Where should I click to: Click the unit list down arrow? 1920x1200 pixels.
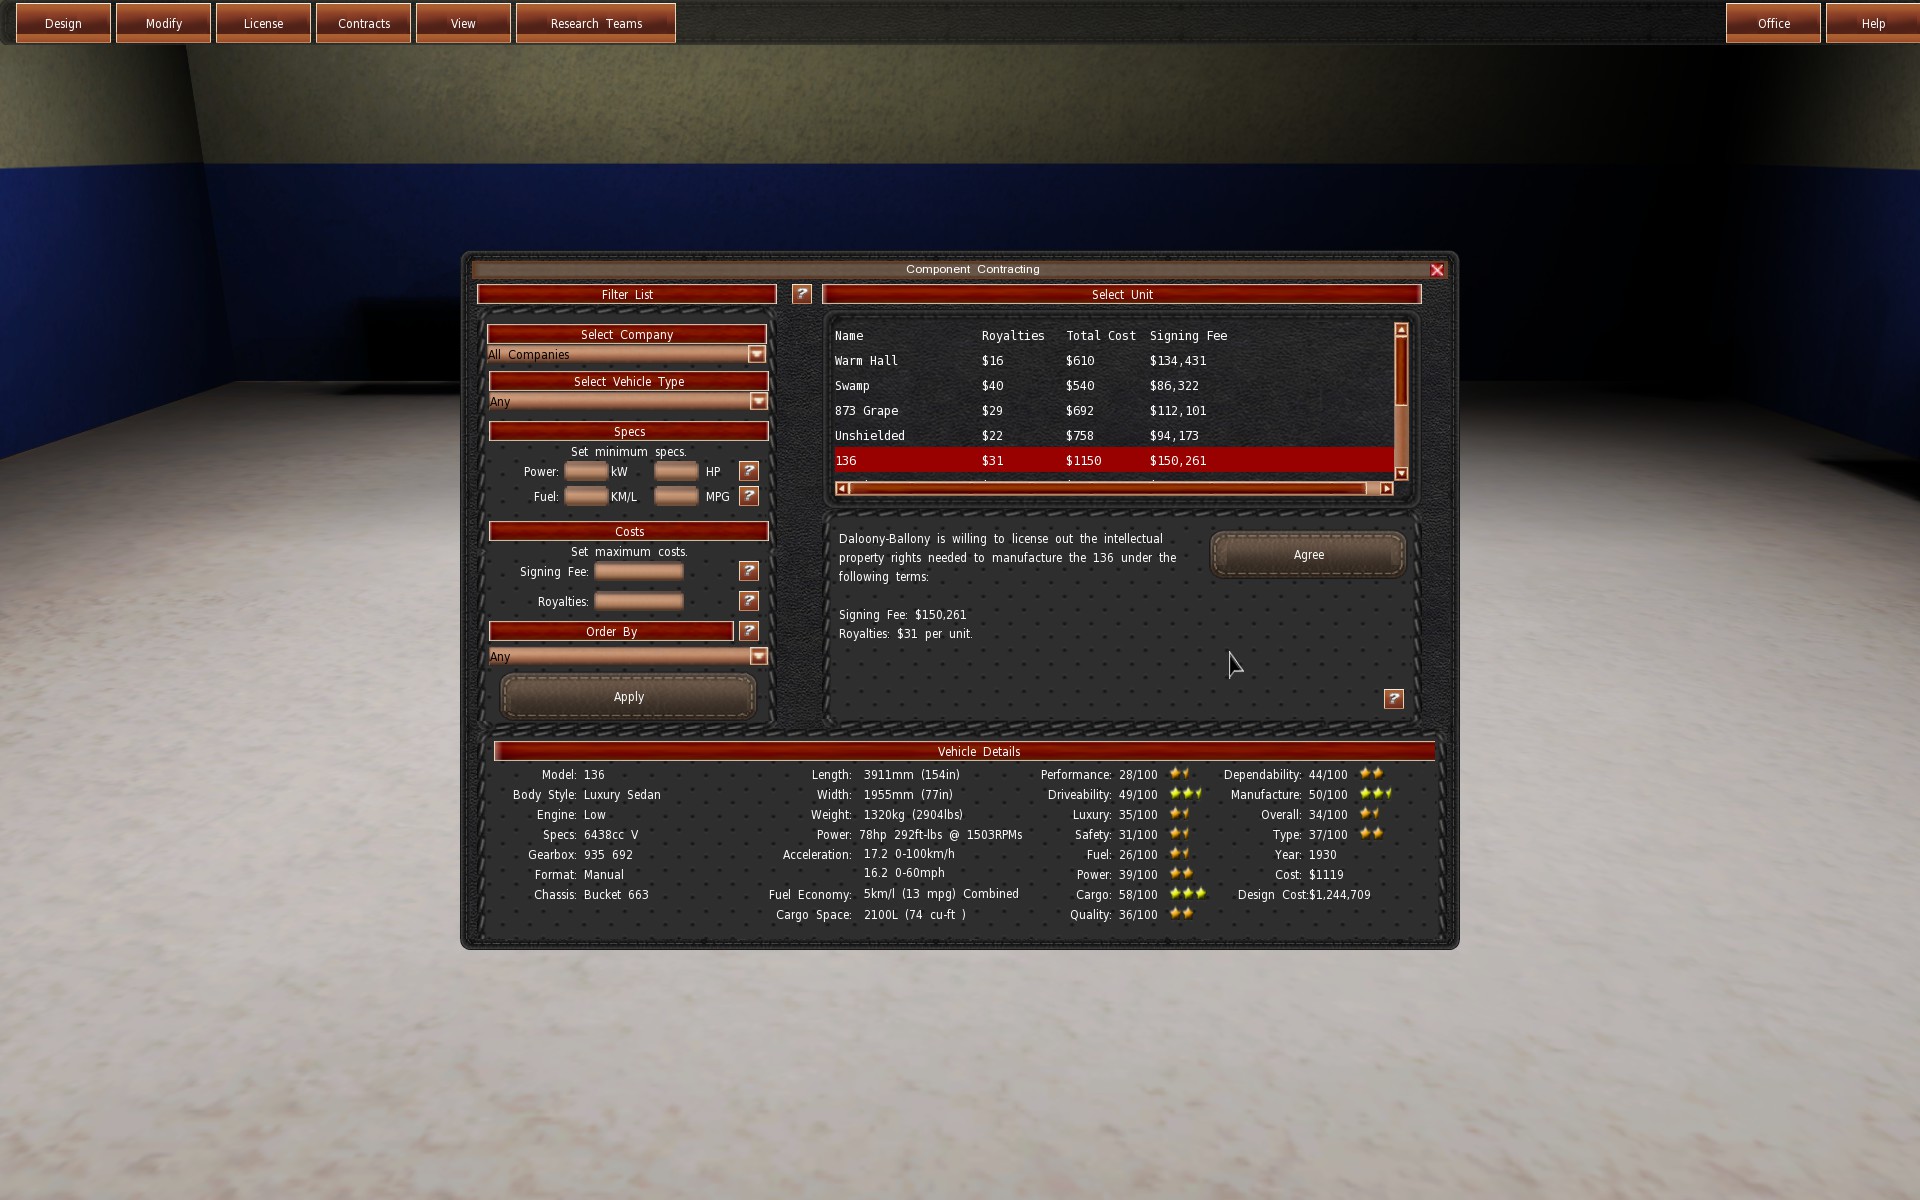point(1401,474)
